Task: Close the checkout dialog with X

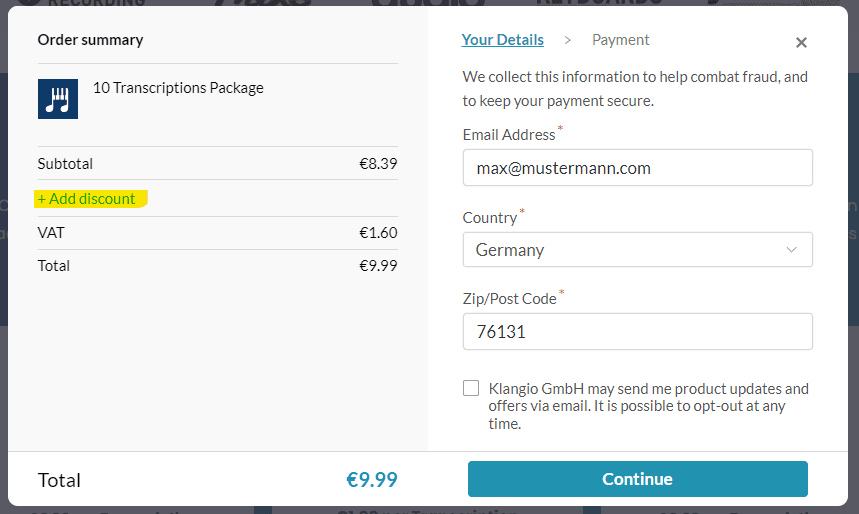Action: point(801,42)
